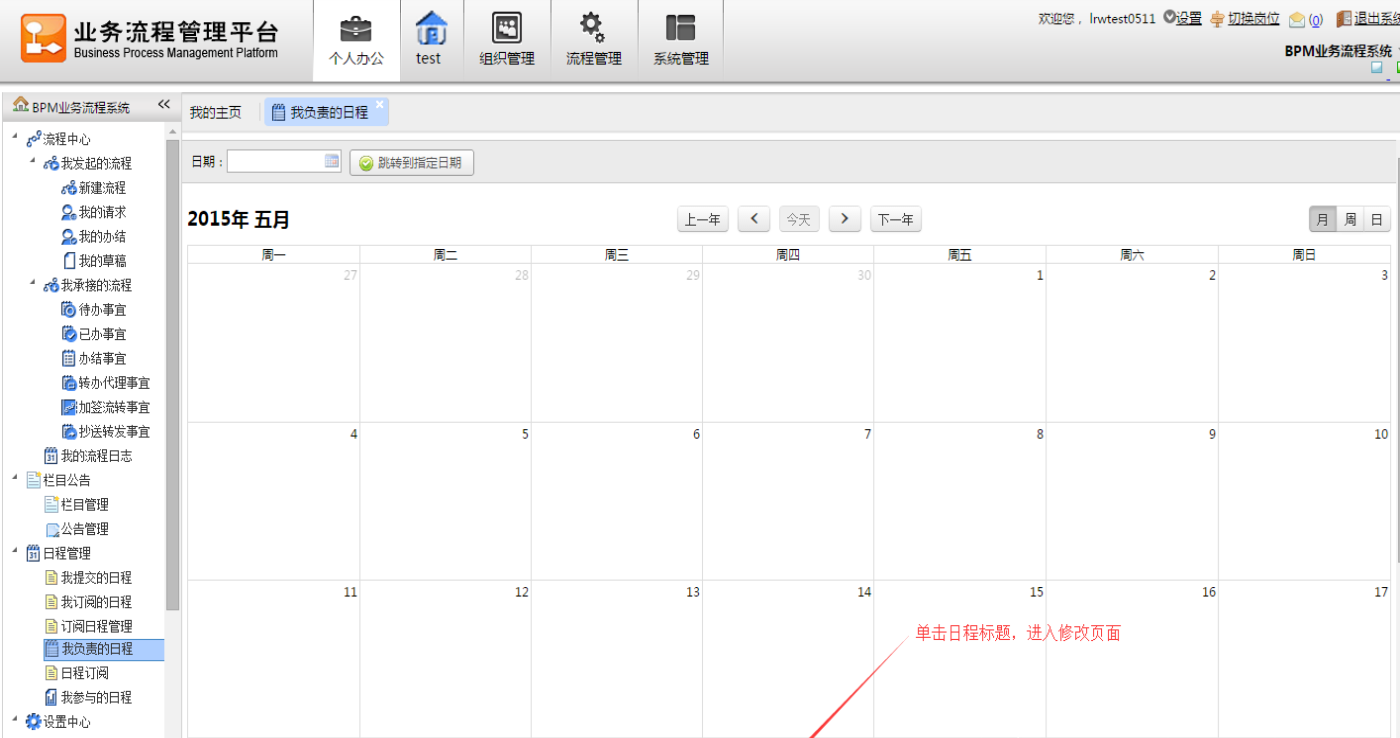The height and width of the screenshot is (738, 1400).
Task: Click the 周日 column header
Action: point(1304,255)
